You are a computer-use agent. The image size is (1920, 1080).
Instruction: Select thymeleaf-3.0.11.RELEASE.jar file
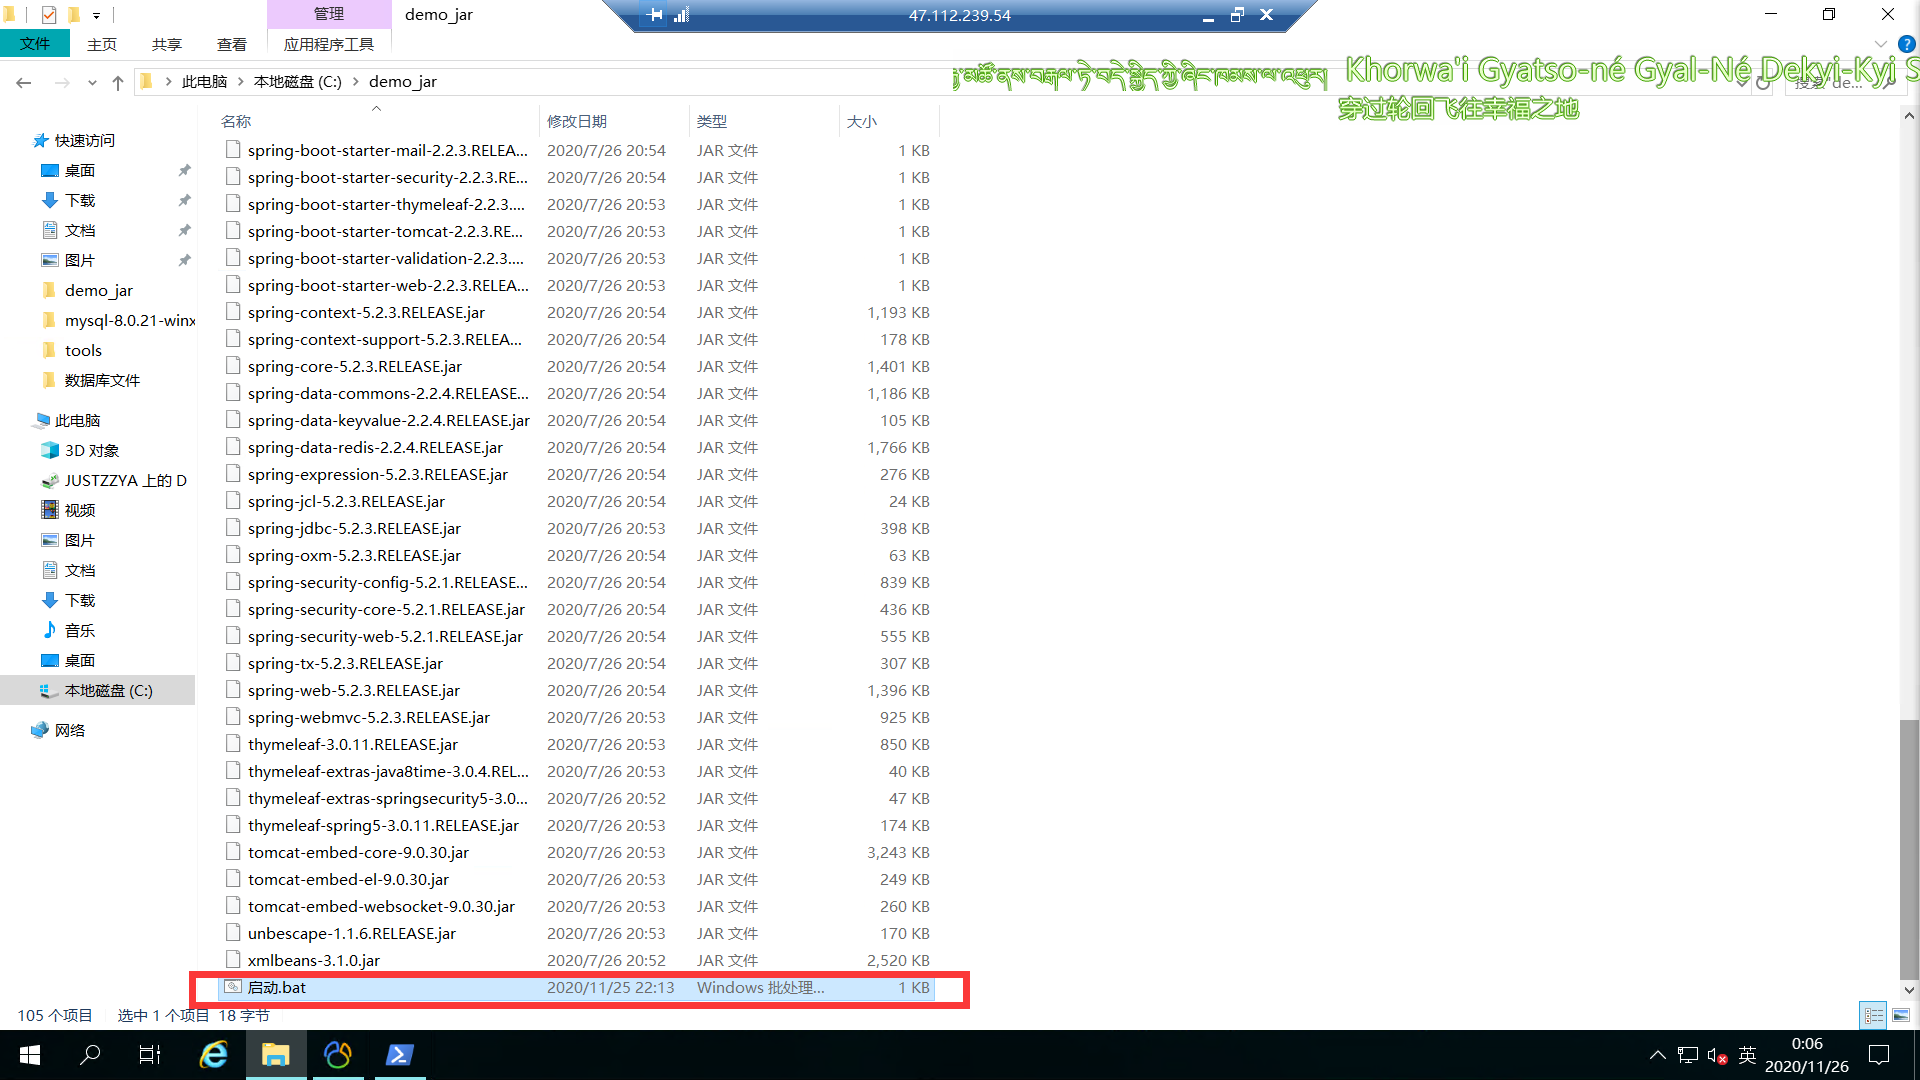[x=353, y=745]
